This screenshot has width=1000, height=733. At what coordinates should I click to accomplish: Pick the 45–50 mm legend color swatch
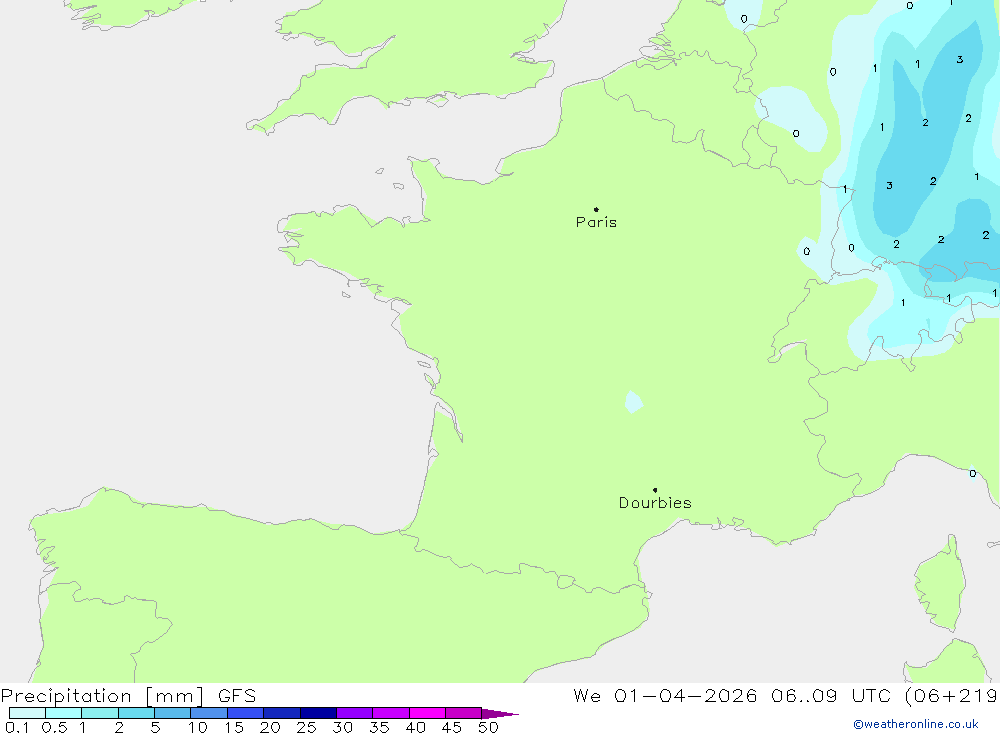(464, 713)
